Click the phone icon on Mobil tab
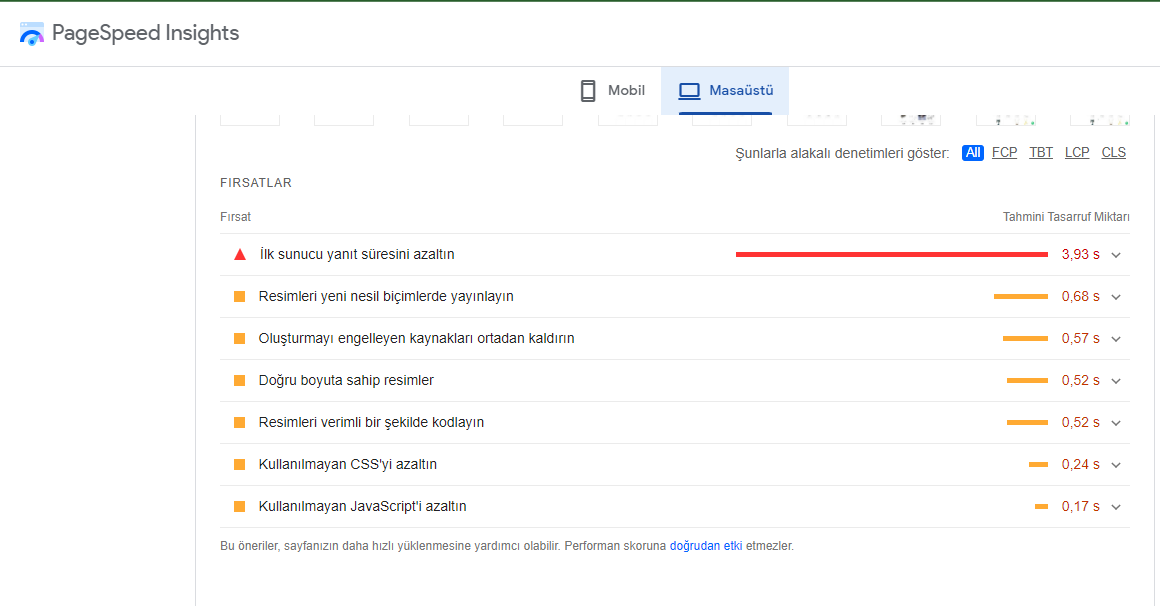 (x=588, y=91)
